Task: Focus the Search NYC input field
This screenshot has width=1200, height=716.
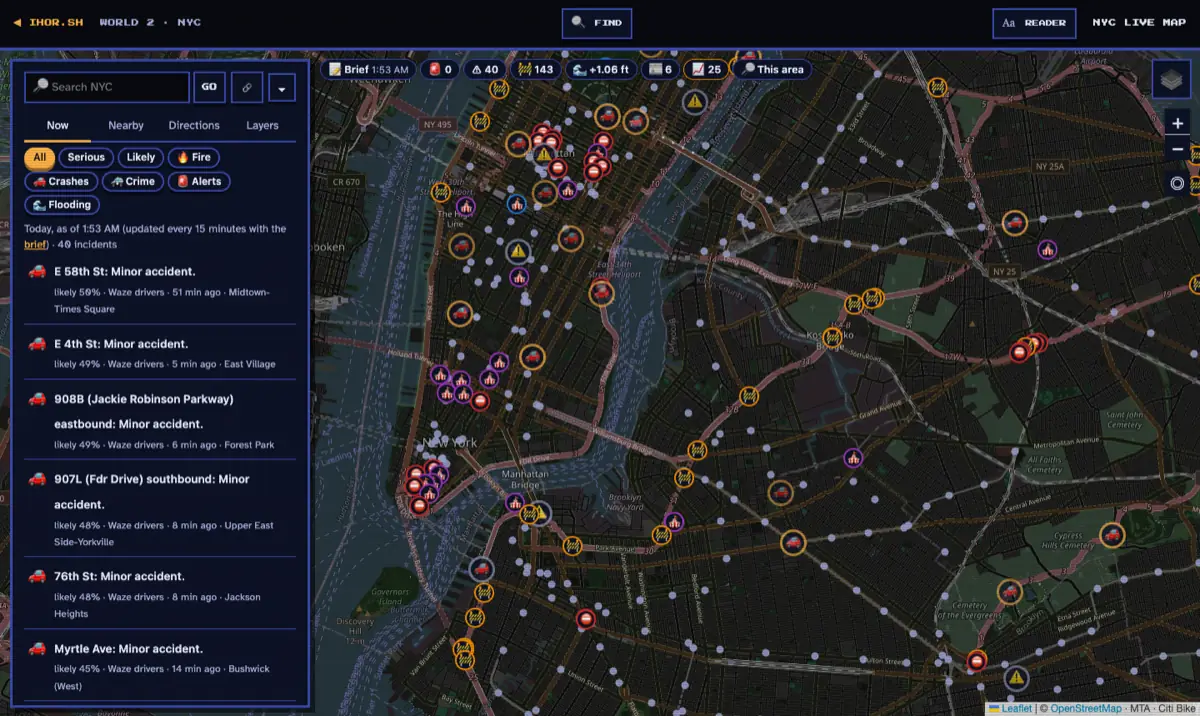Action: pos(107,87)
